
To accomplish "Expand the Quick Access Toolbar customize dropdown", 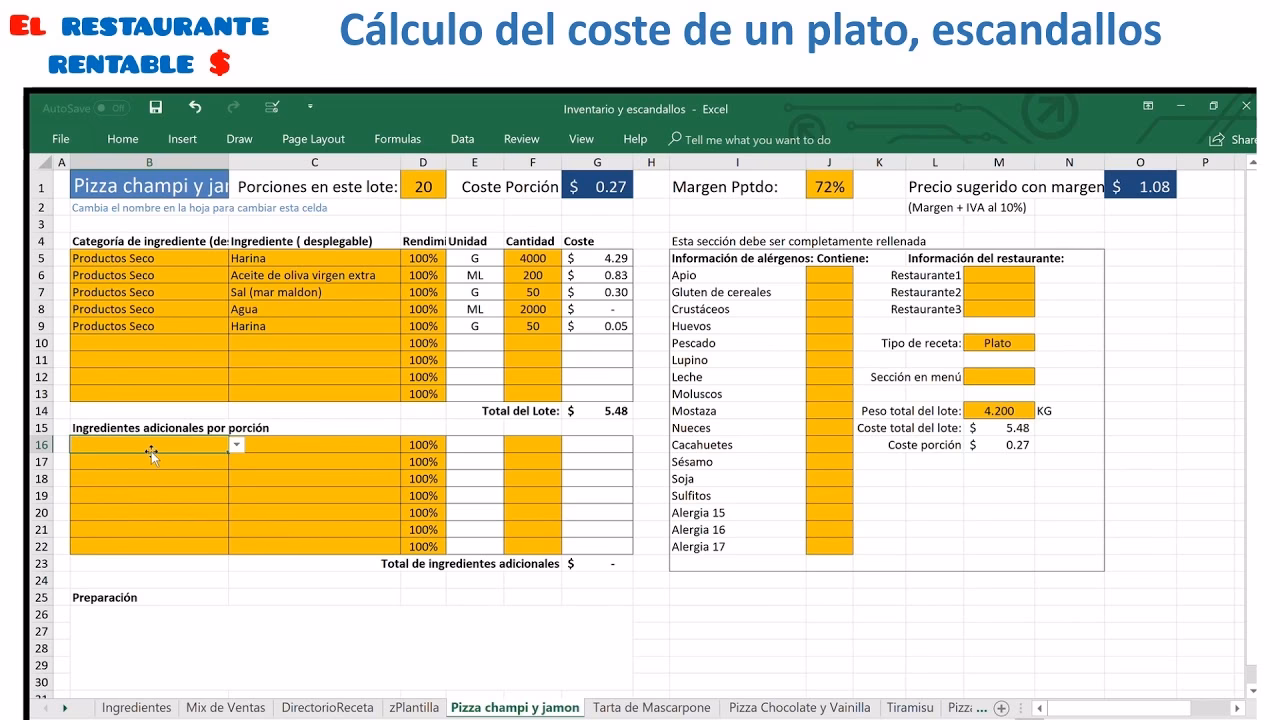I will pos(311,107).
